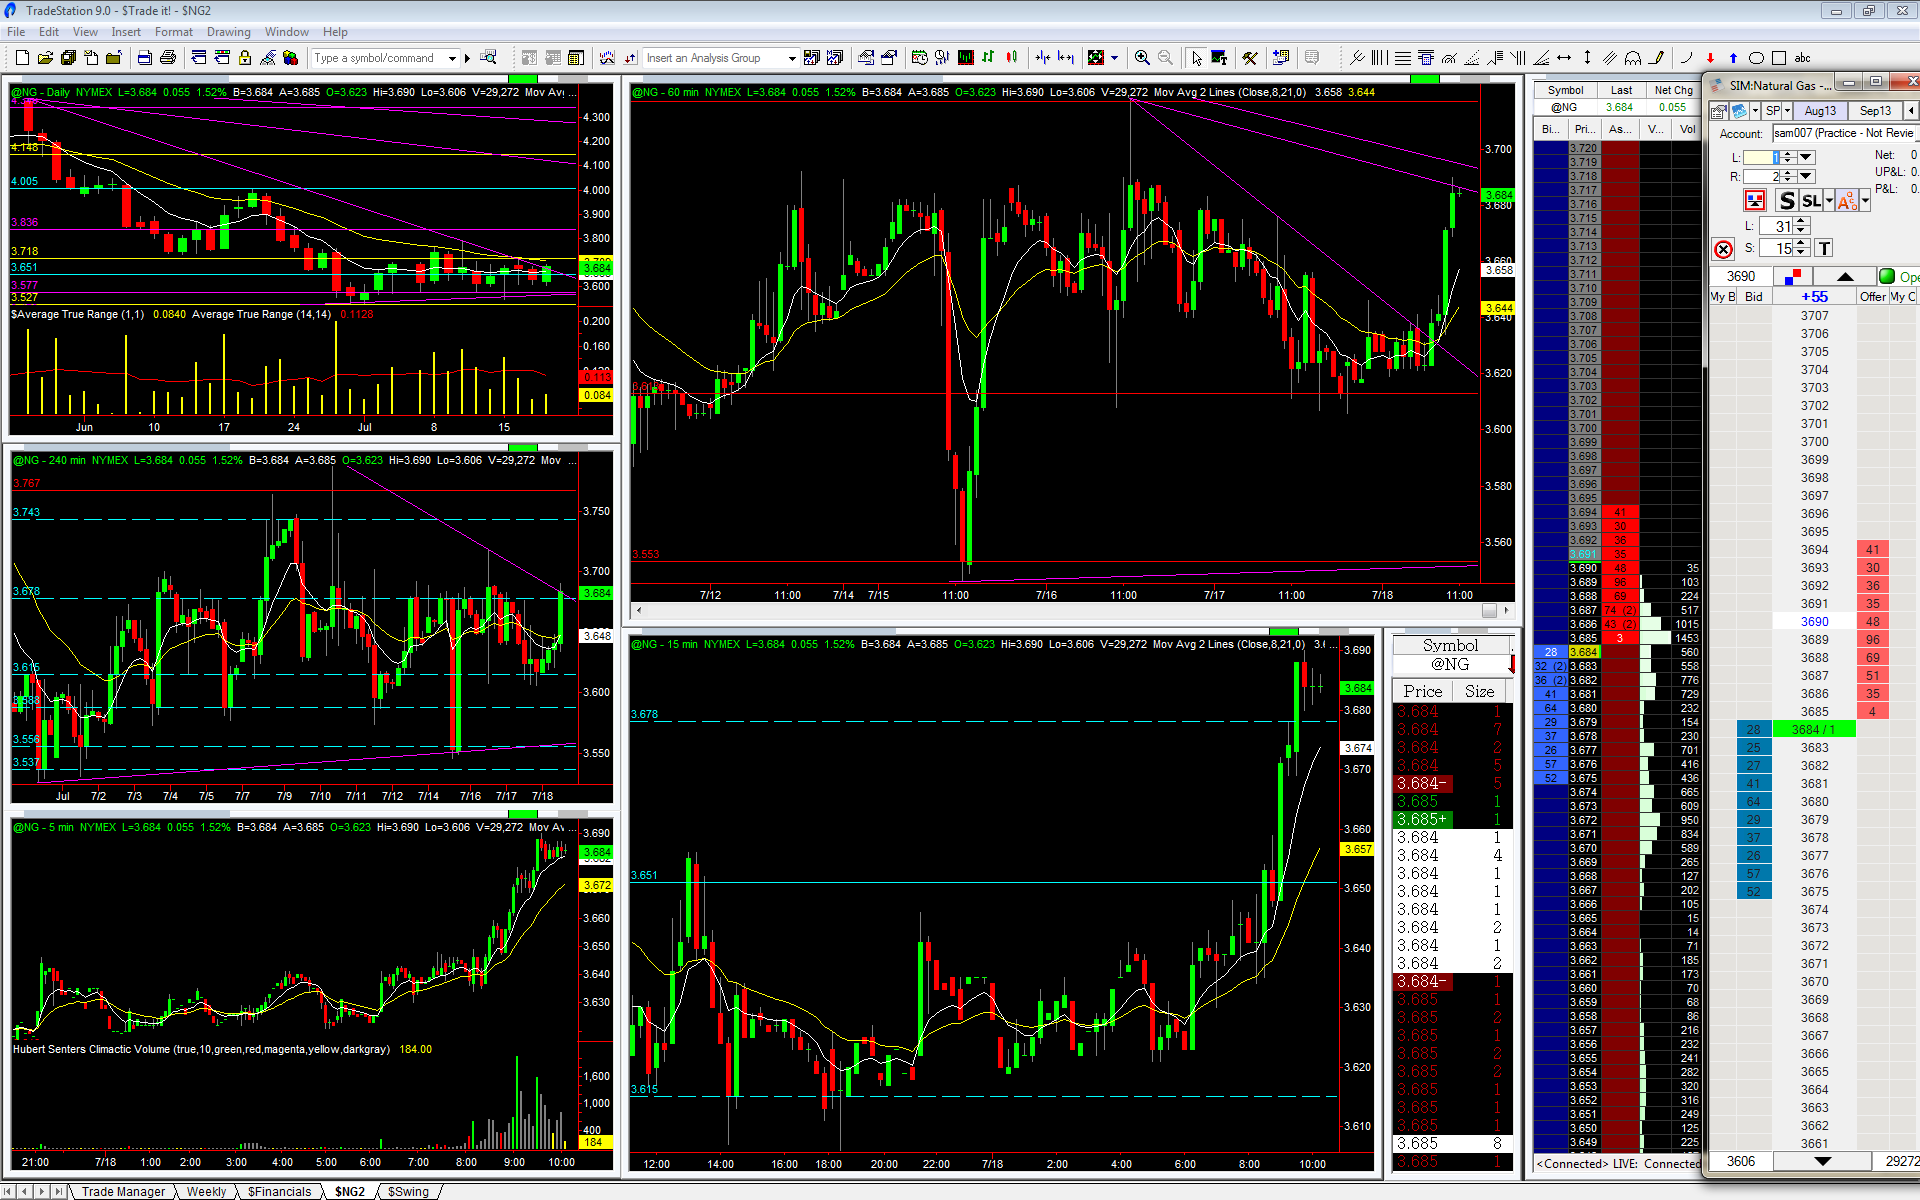Open the Insert menu
Viewport: 1920px width, 1200px height.
(126, 32)
